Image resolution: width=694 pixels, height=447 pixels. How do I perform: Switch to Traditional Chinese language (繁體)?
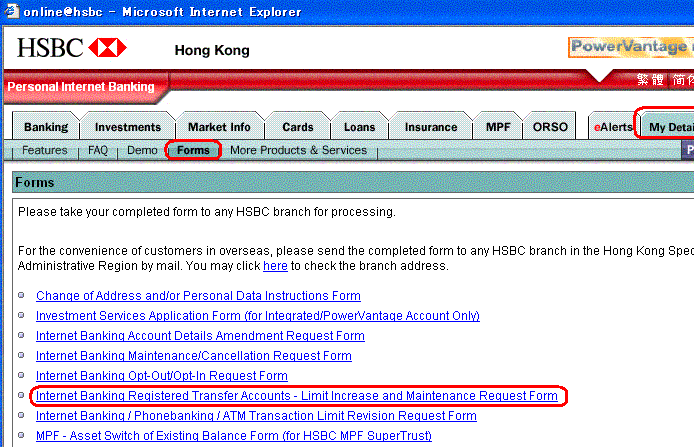[650, 80]
